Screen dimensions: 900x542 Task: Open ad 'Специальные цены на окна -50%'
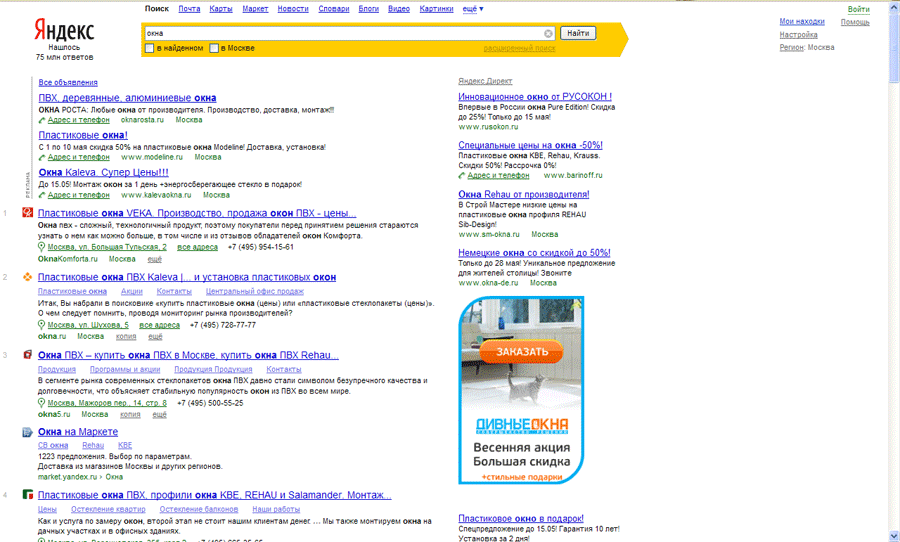pyautogui.click(x=530, y=145)
